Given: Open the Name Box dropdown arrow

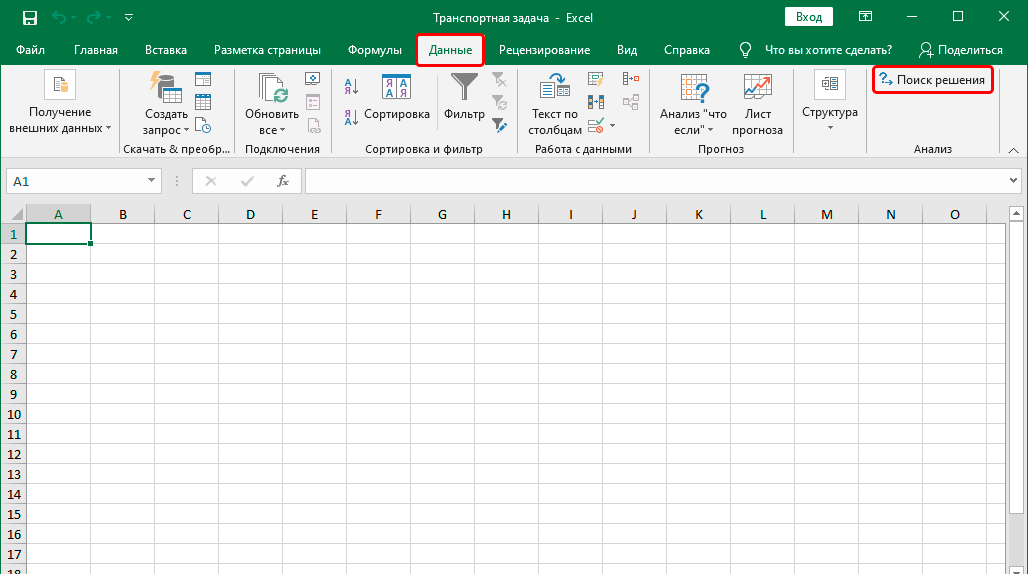Looking at the screenshot, I should click(x=152, y=181).
